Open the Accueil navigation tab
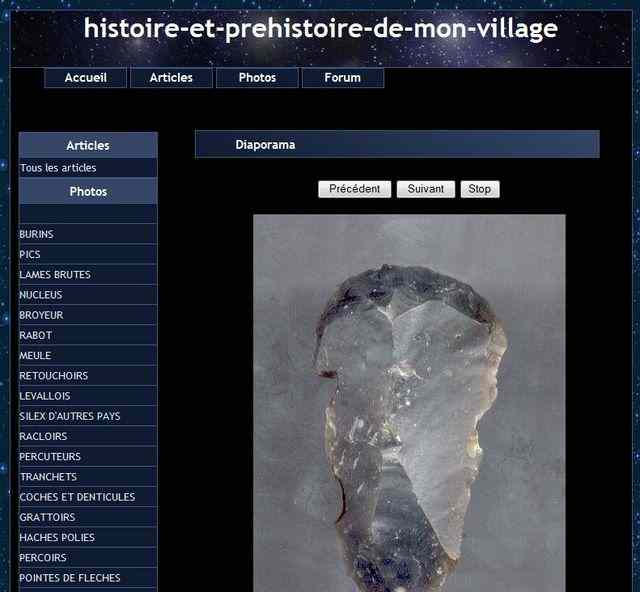The image size is (640, 592). pyautogui.click(x=85, y=78)
